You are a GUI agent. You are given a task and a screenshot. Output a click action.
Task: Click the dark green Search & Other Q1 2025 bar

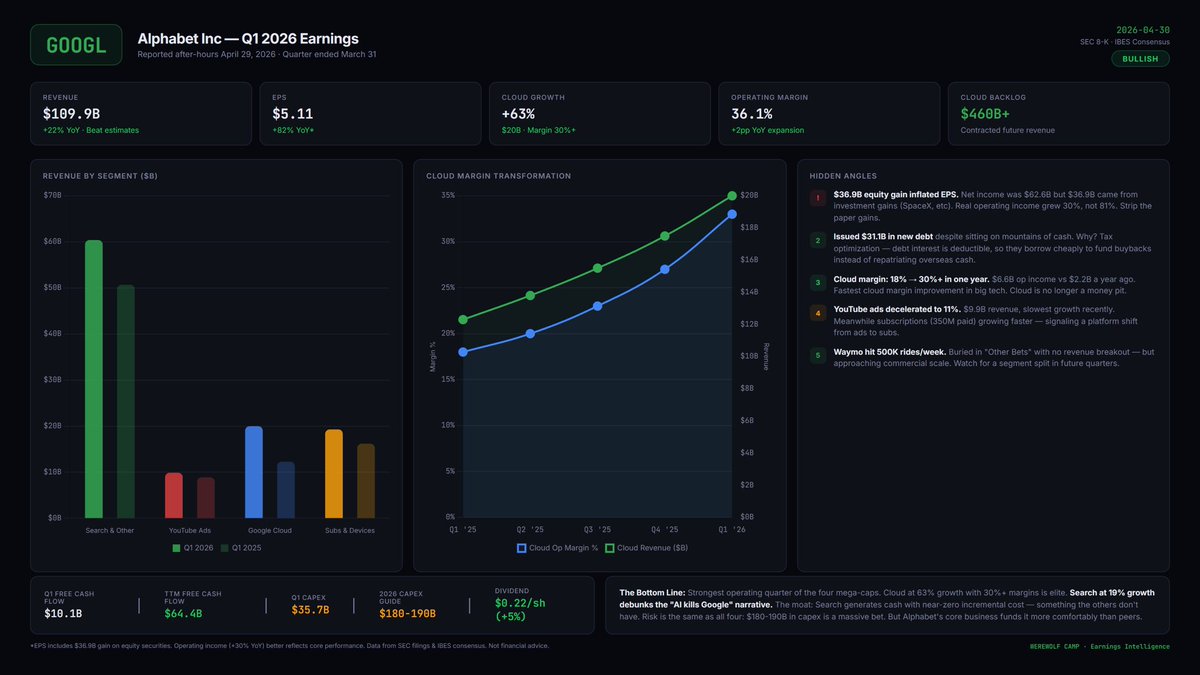pos(126,401)
